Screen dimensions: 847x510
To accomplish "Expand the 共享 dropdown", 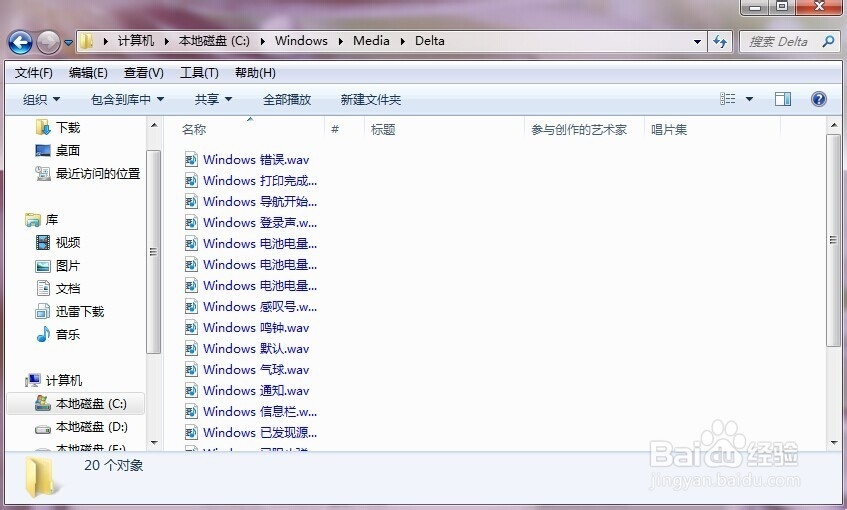I will (x=213, y=99).
